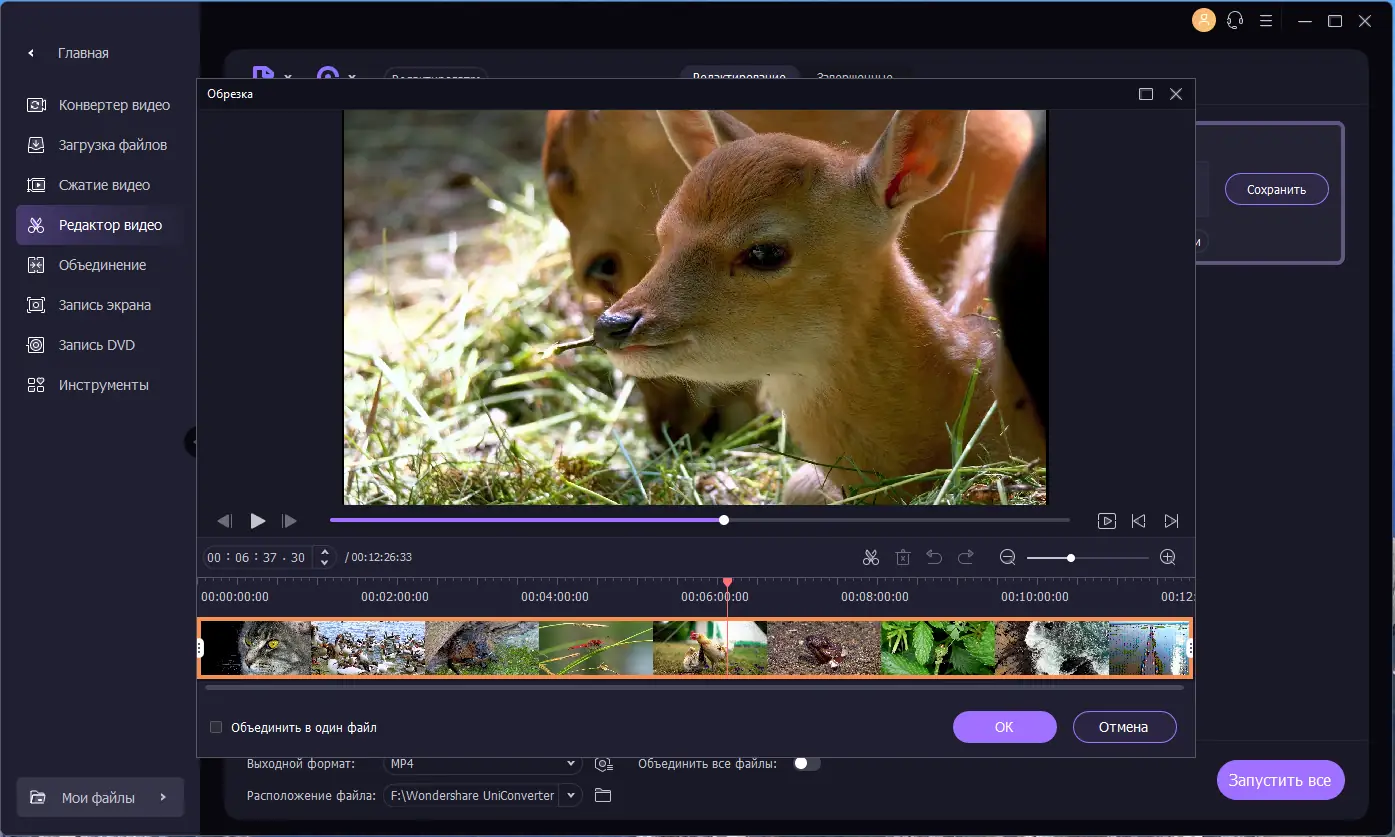Open the folder icon beside file location
1395x837 pixels.
(602, 795)
